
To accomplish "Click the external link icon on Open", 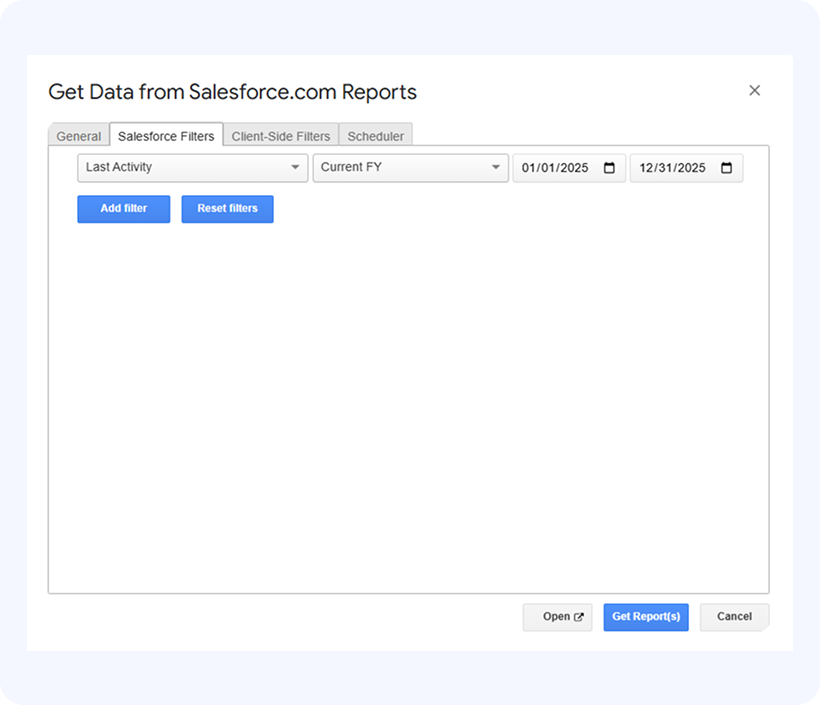I will [578, 617].
